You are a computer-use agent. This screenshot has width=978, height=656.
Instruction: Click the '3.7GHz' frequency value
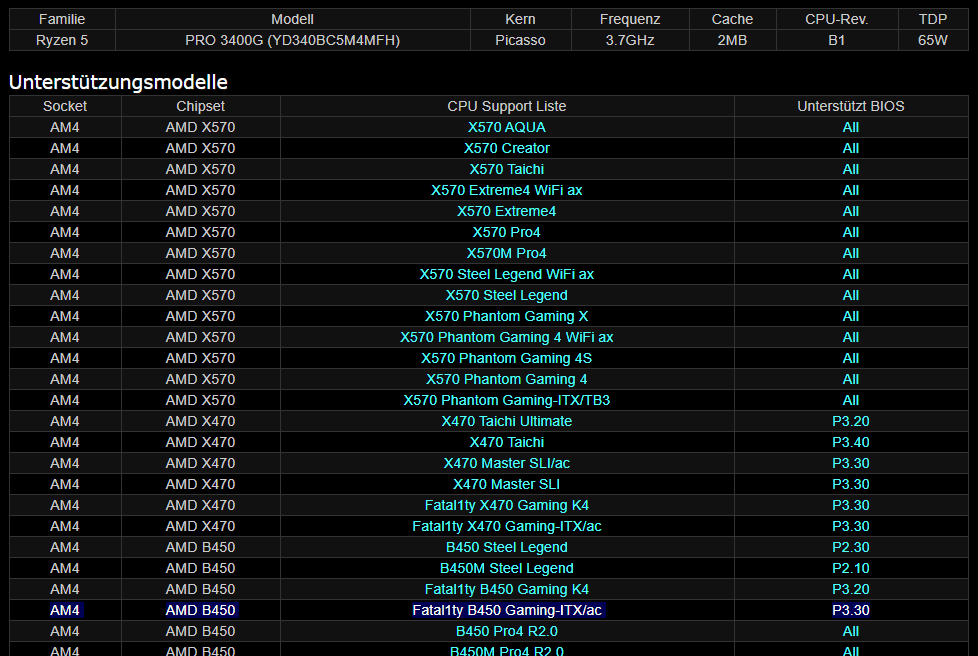tap(630, 41)
